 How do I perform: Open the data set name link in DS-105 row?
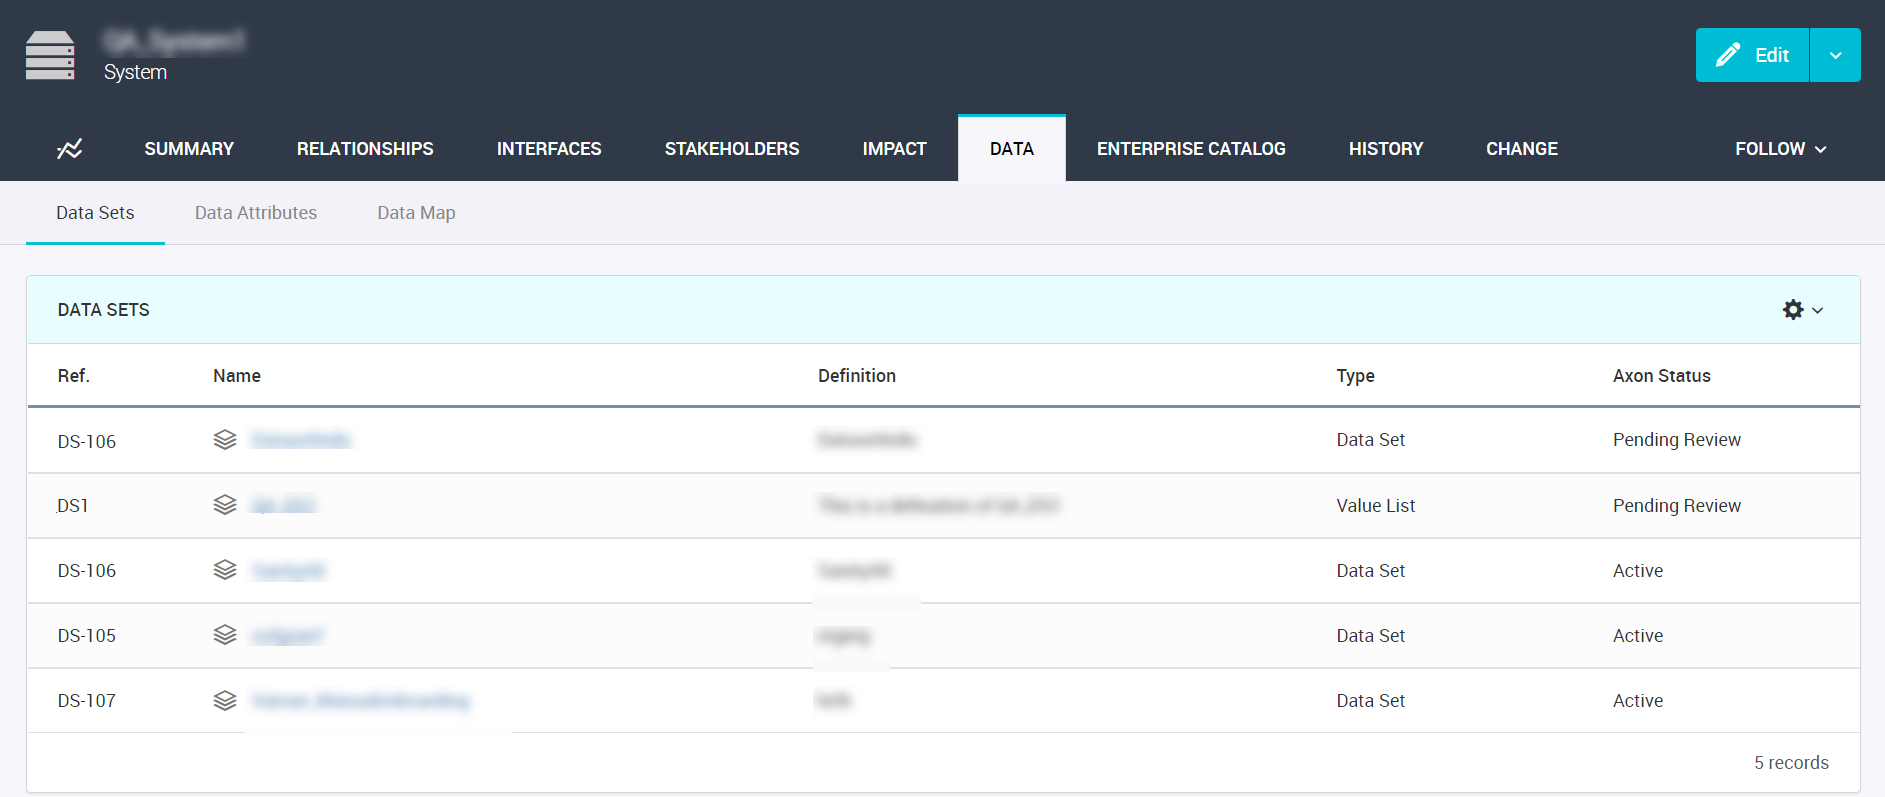(x=288, y=636)
